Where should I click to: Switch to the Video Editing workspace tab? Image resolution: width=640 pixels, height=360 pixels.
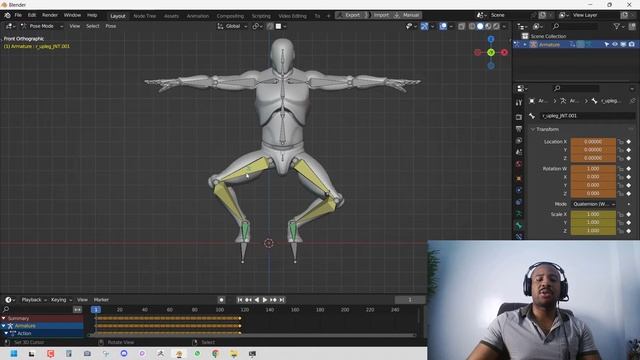(292, 16)
